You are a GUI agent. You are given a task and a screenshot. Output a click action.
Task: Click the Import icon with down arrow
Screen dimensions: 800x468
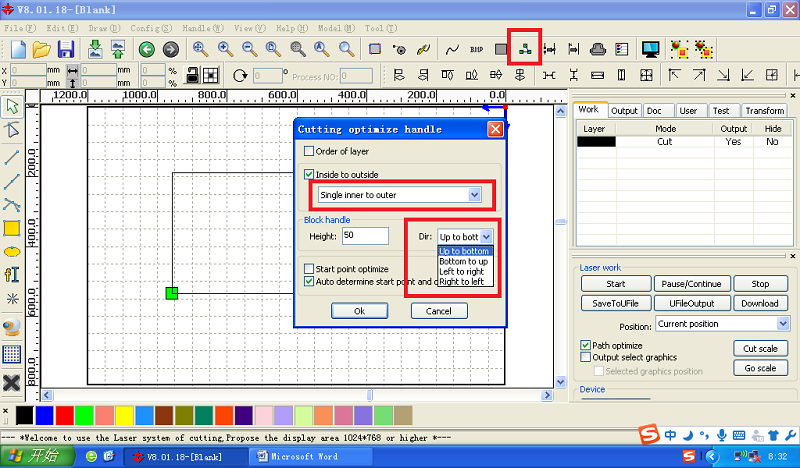point(95,50)
